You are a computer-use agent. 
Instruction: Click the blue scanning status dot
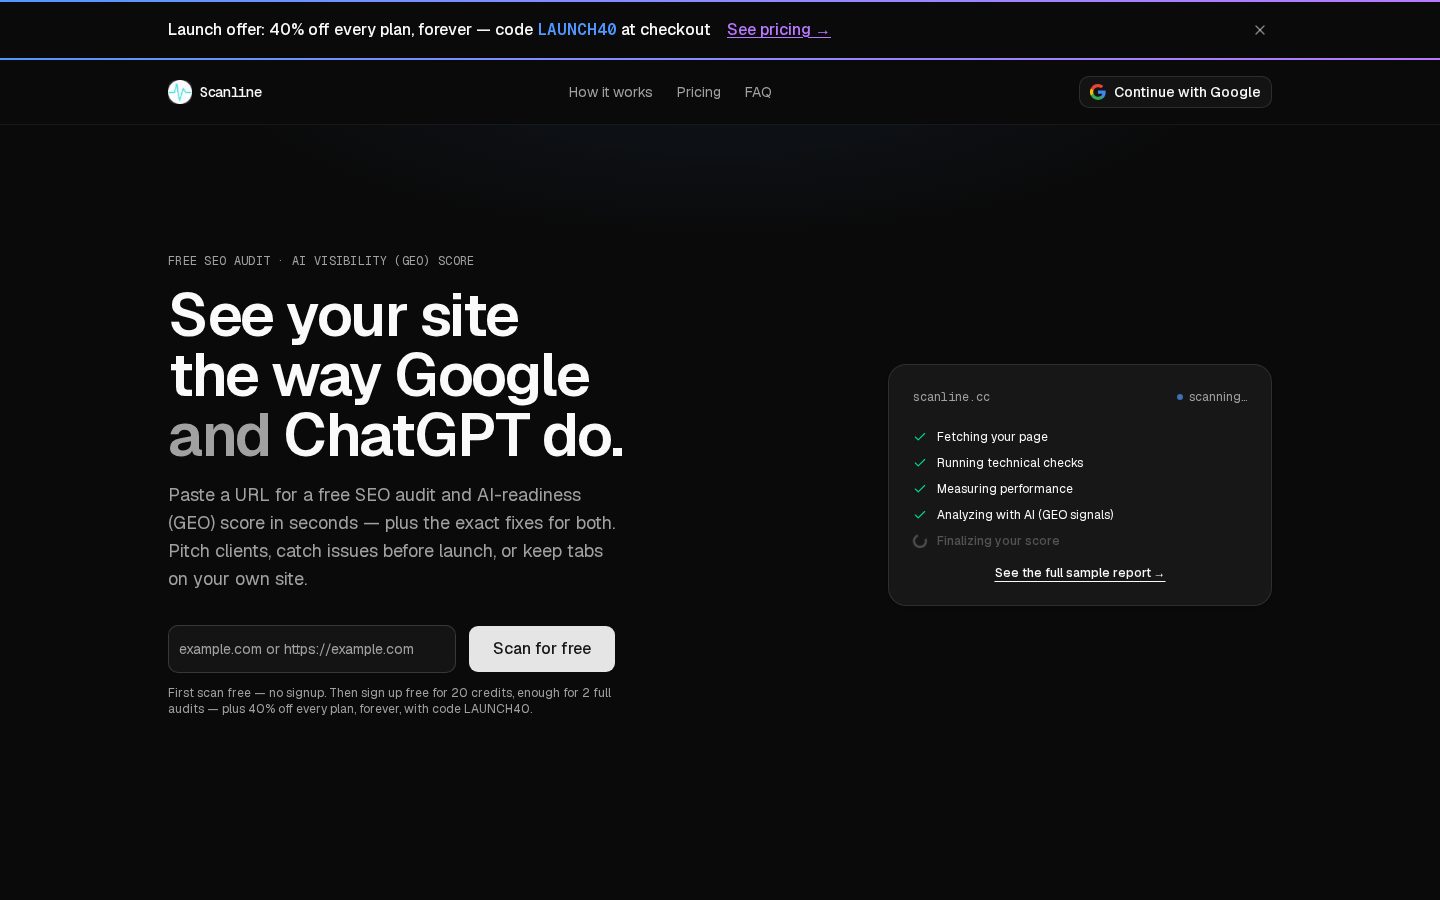(x=1180, y=397)
